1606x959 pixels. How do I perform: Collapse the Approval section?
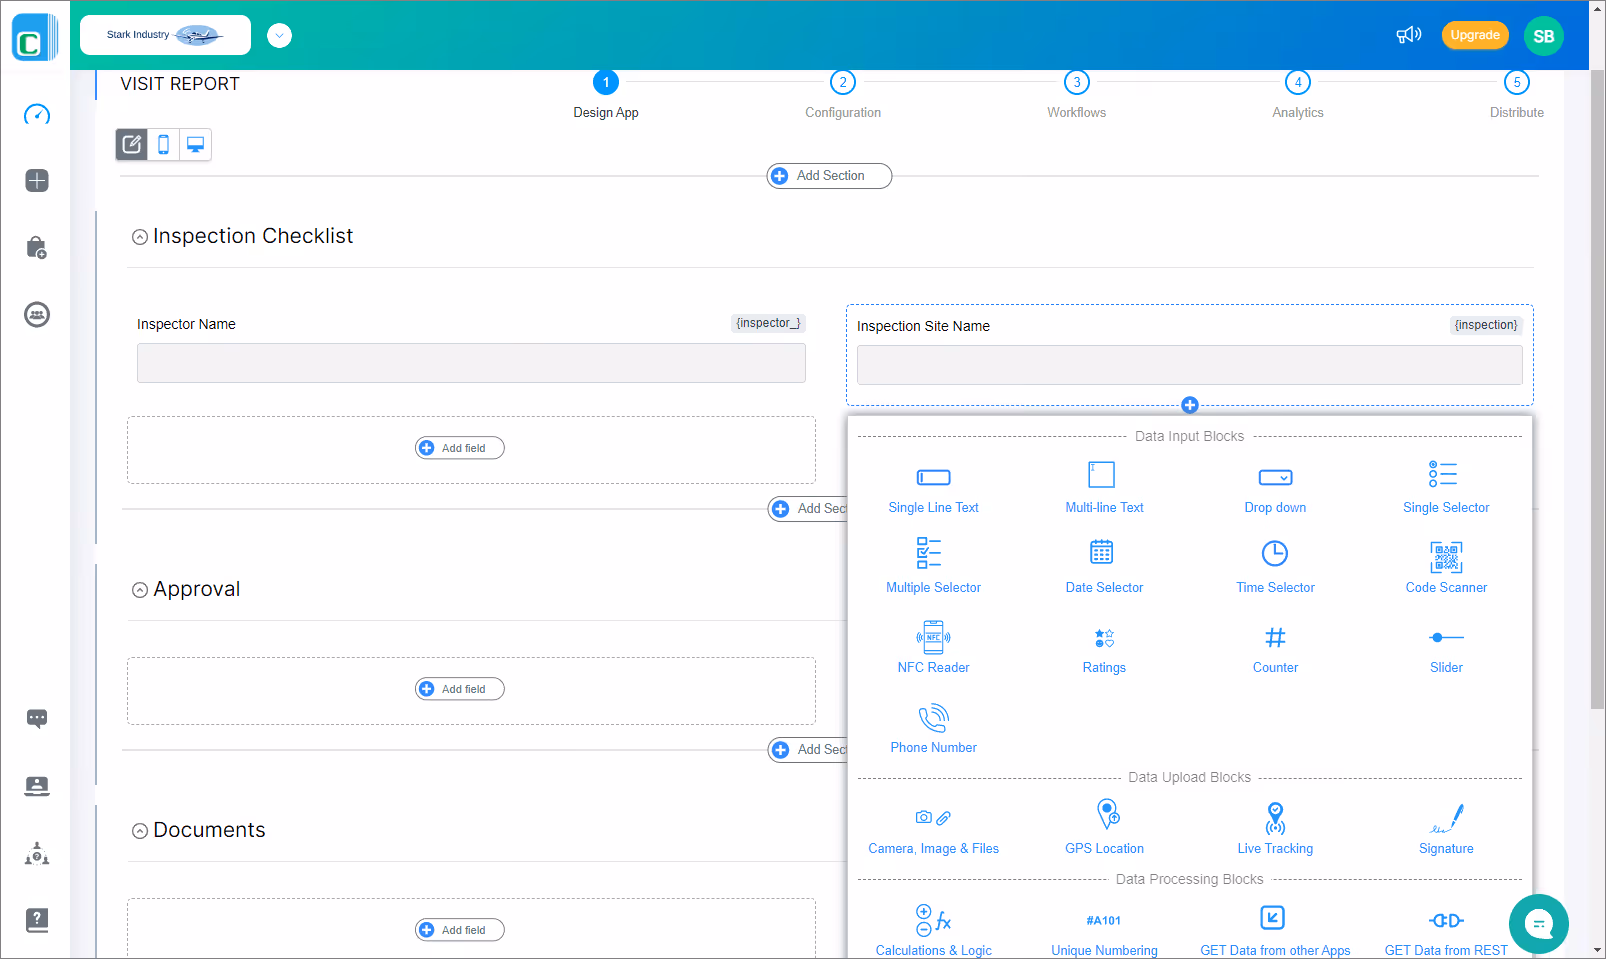tap(140, 589)
